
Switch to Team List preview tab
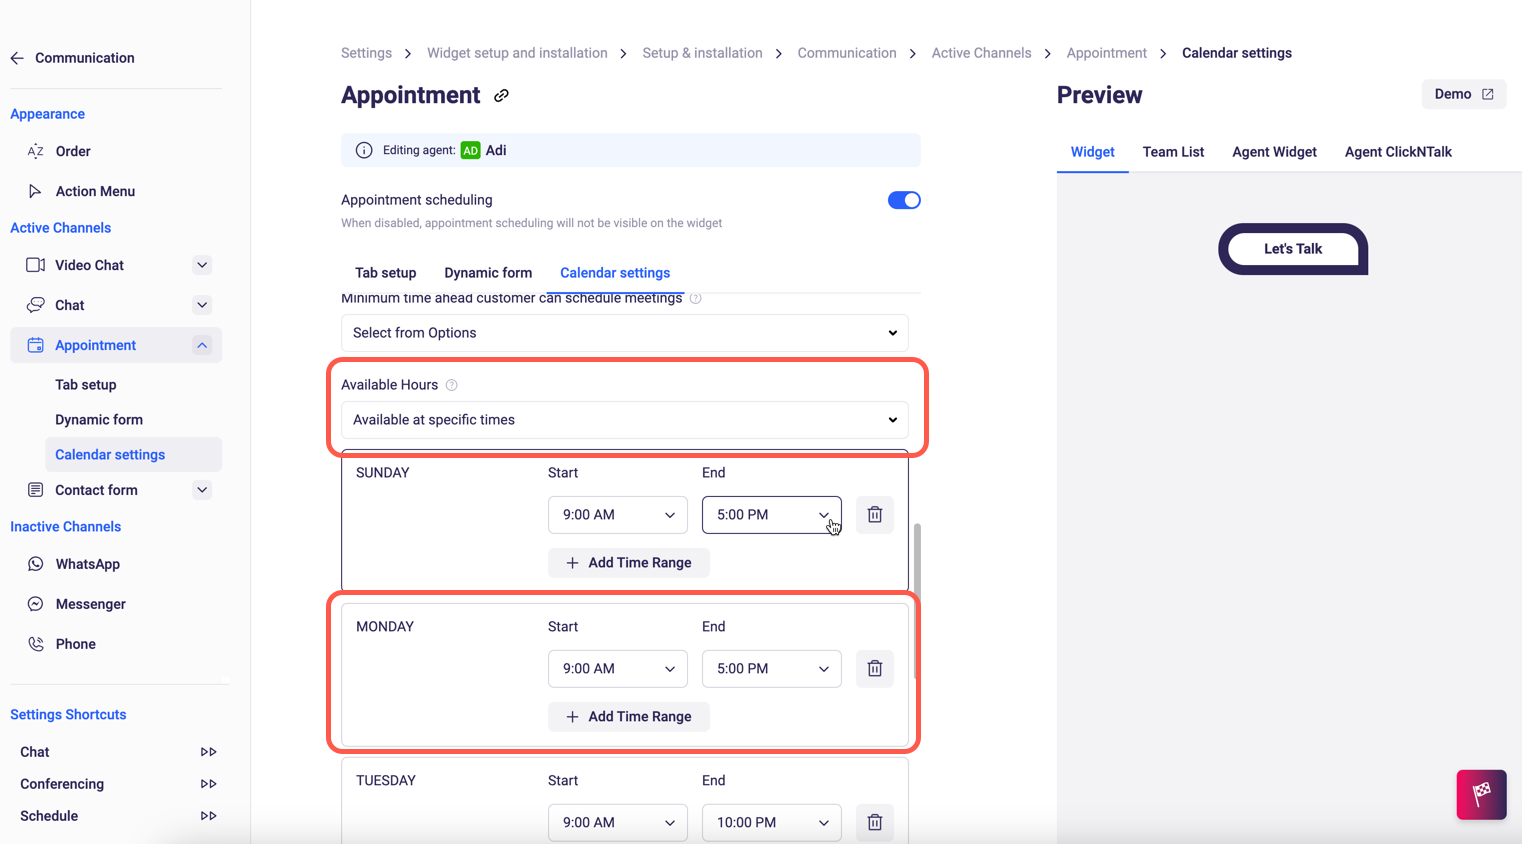click(1173, 152)
